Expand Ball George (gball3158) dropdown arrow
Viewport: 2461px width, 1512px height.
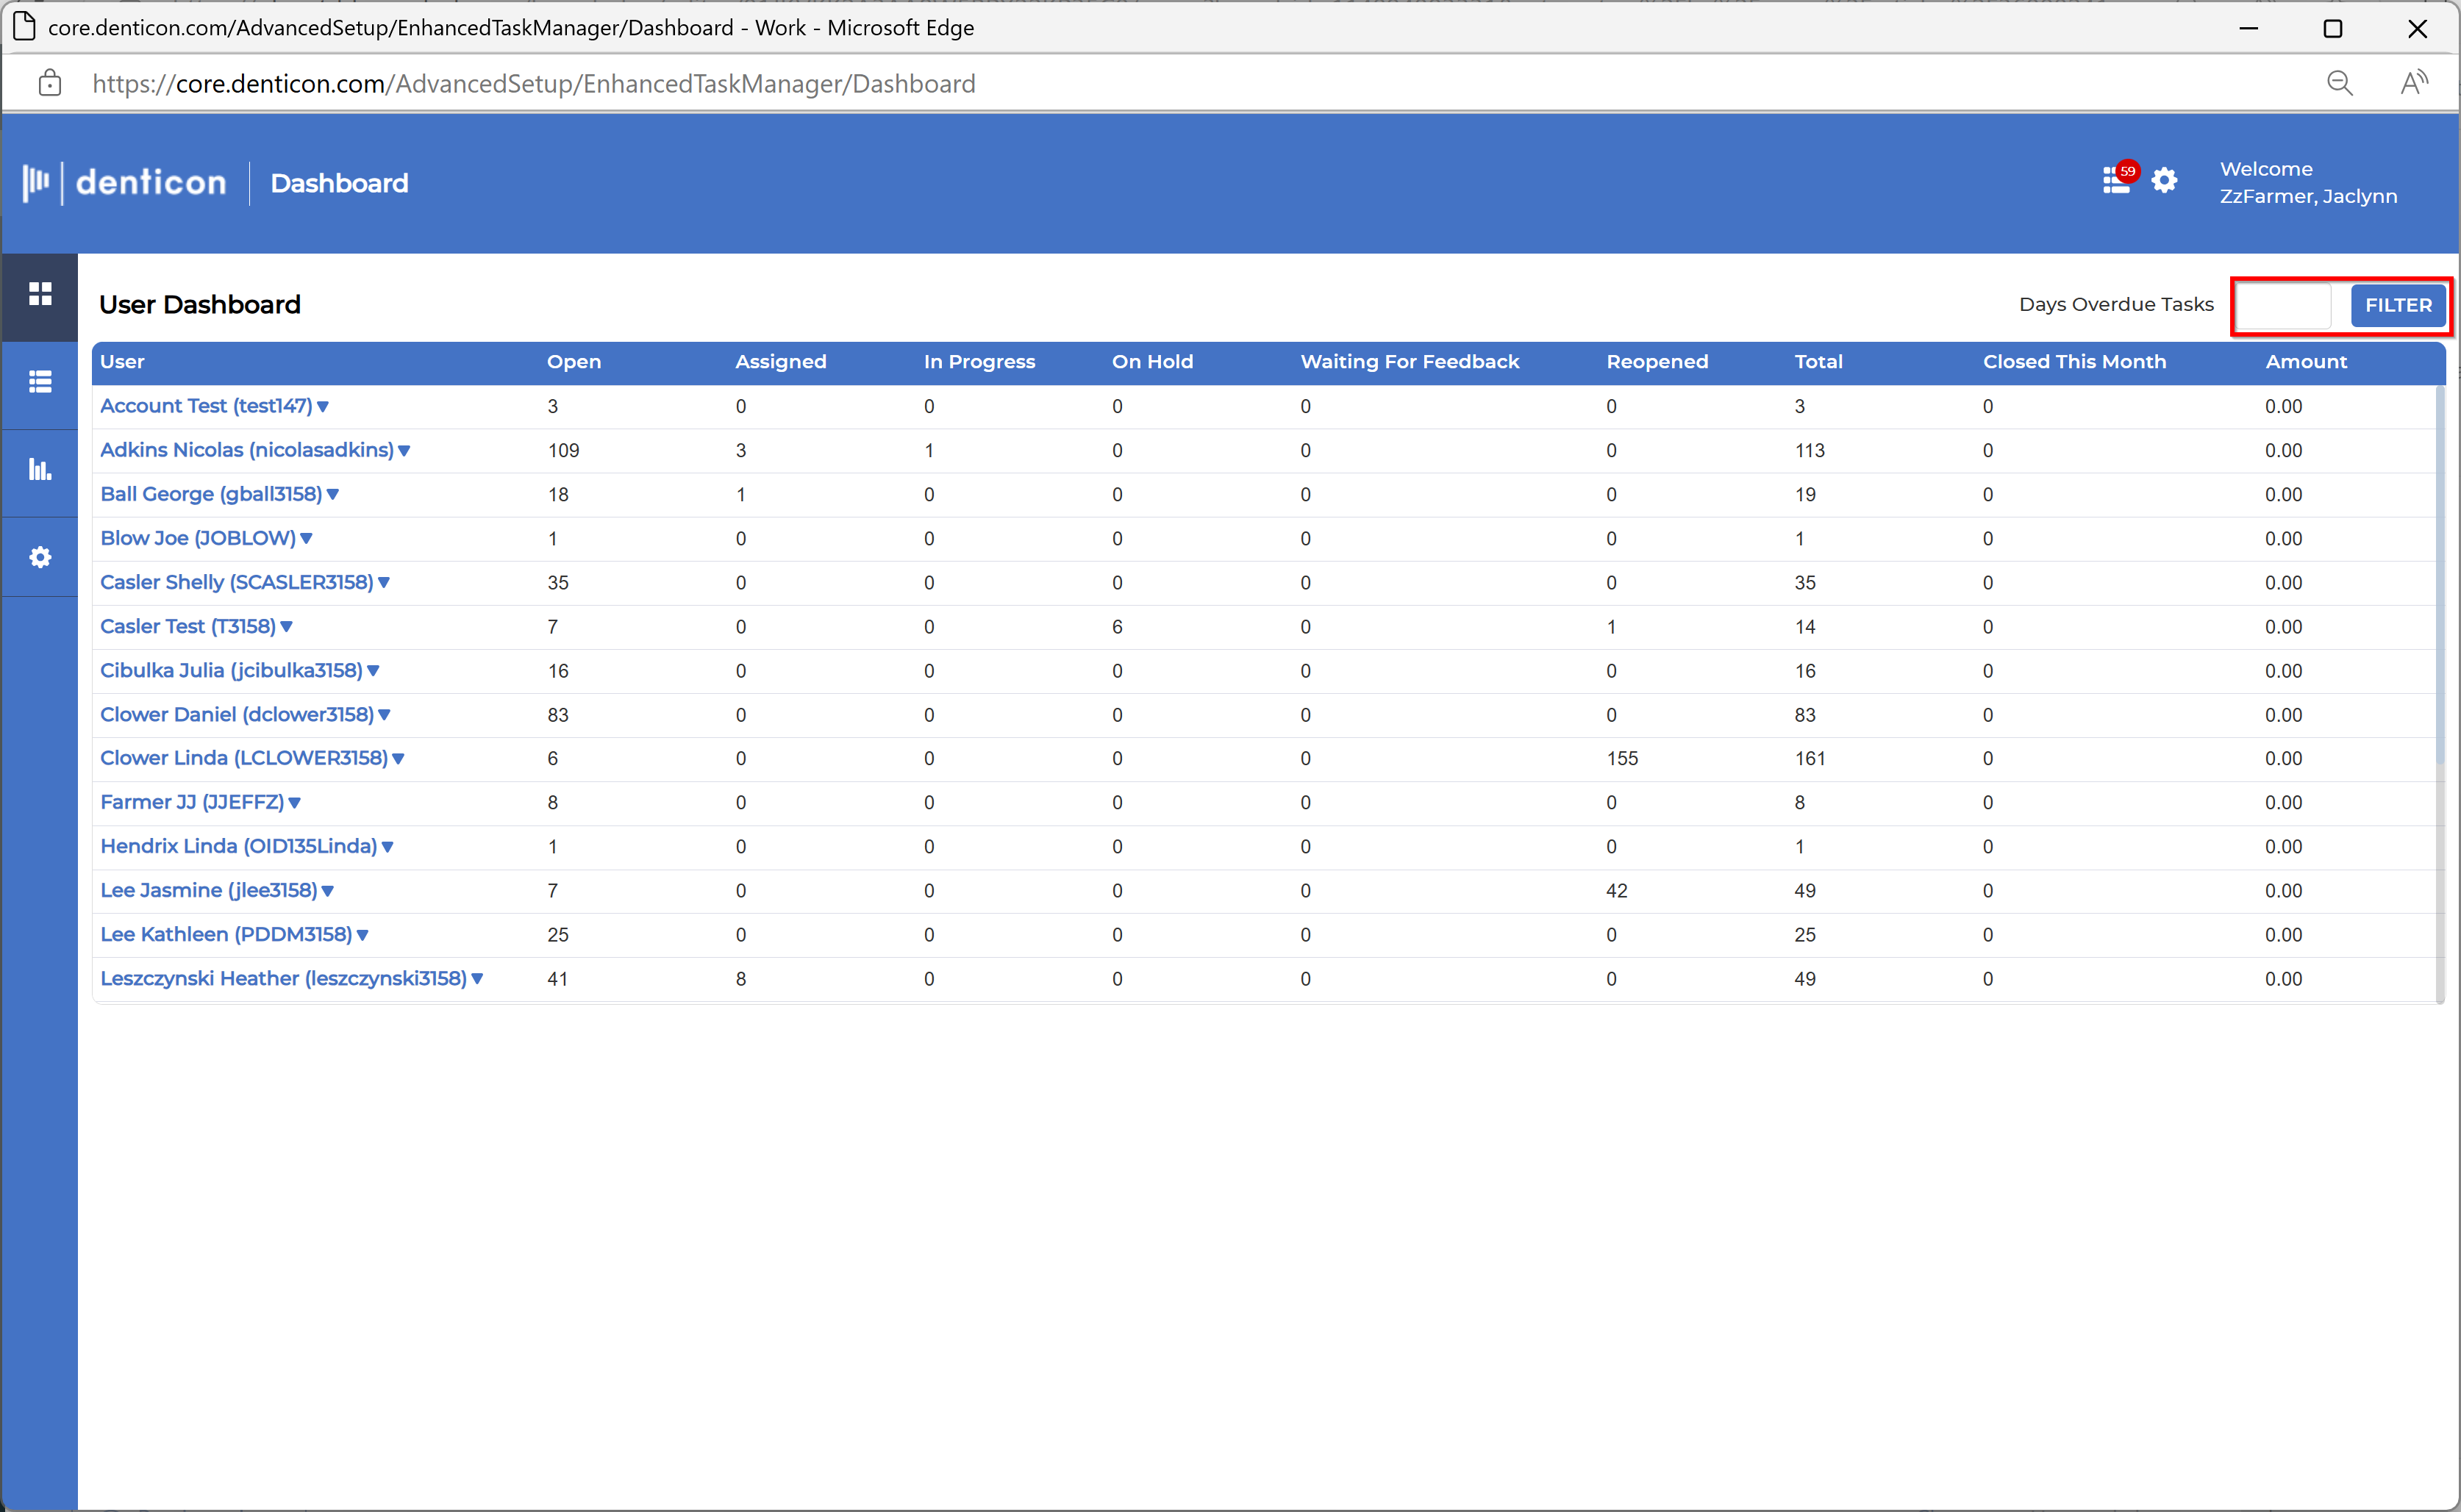coord(333,495)
